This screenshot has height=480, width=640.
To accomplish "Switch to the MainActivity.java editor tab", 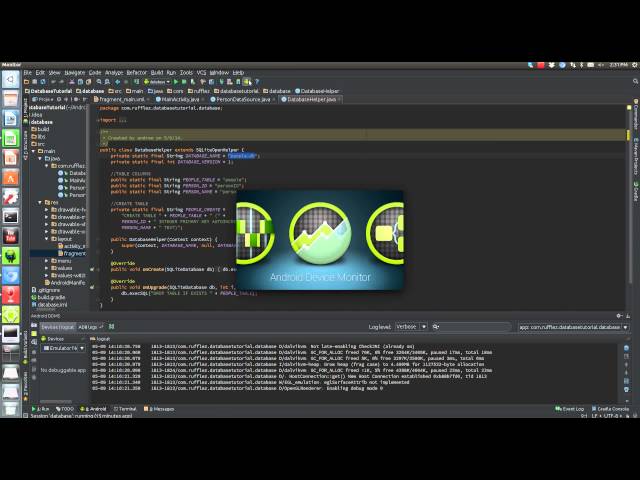I will coord(180,99).
